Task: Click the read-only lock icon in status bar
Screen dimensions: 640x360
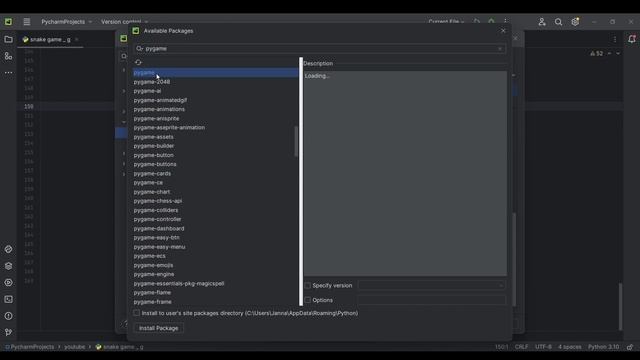Action: [x=630, y=347]
